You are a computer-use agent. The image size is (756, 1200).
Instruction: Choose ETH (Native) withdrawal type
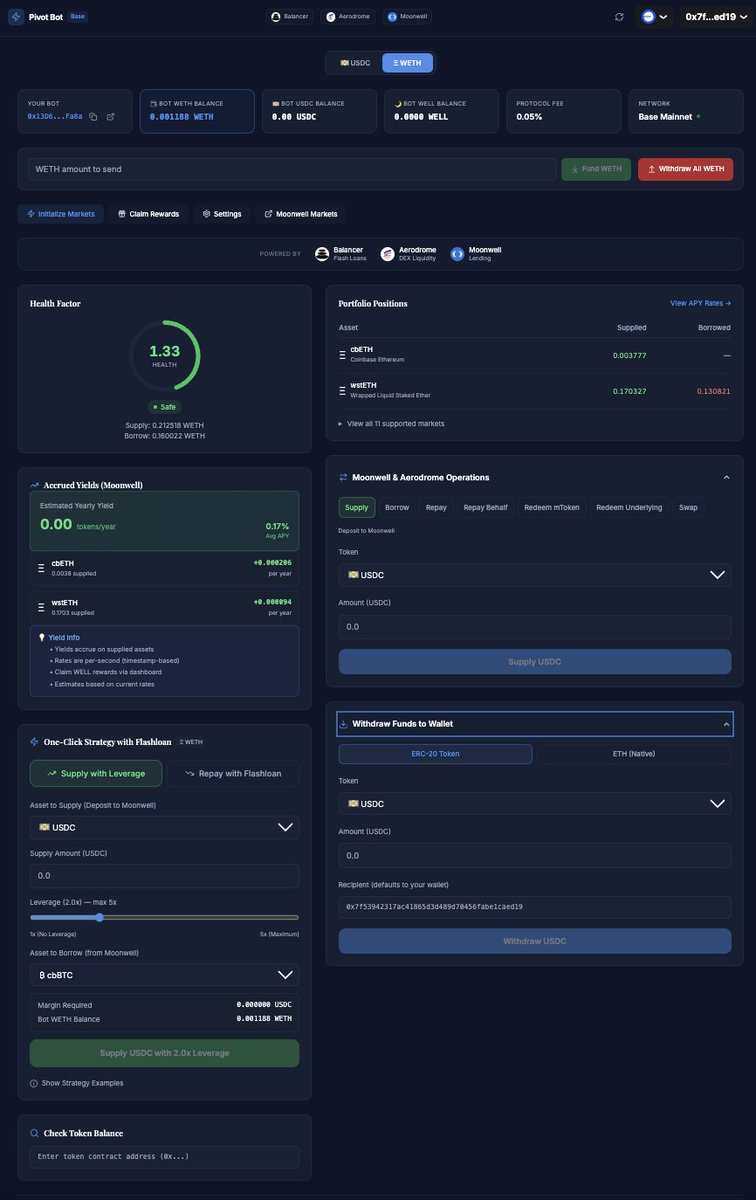click(634, 754)
